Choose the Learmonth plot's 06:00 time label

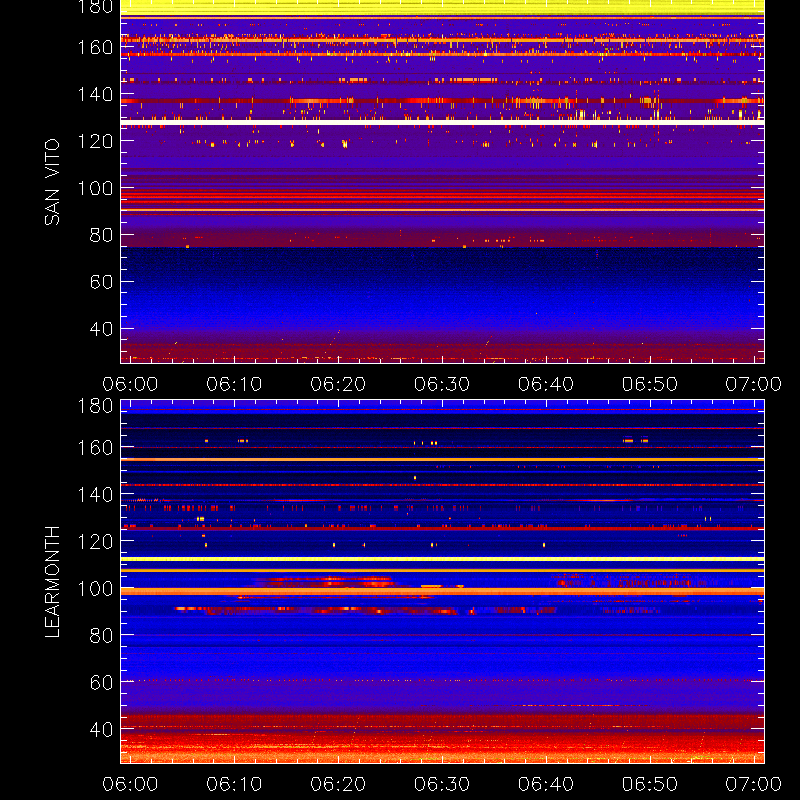tap(130, 784)
